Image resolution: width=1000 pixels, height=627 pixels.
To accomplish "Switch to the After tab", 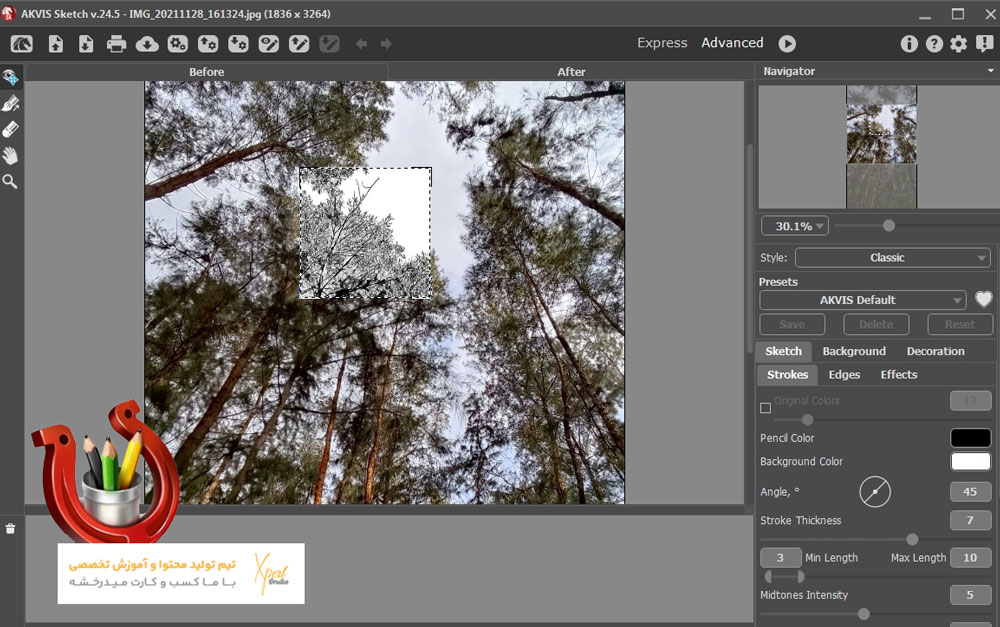I will tap(571, 72).
